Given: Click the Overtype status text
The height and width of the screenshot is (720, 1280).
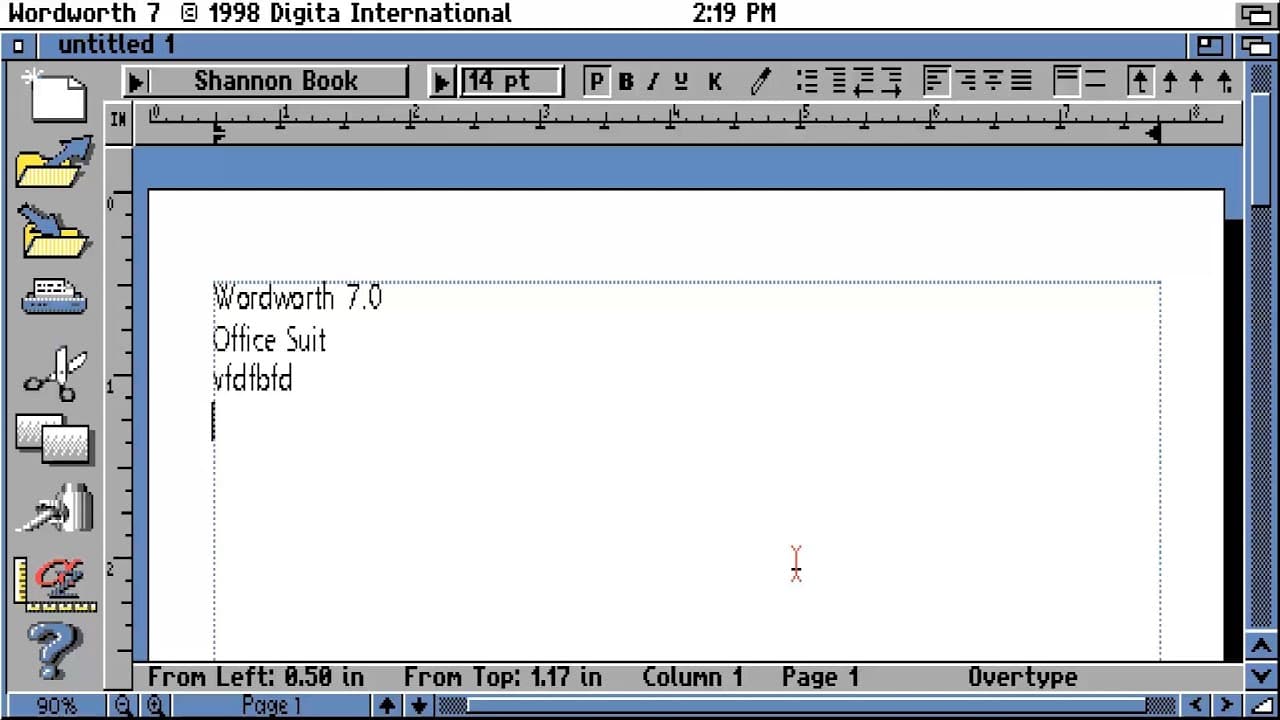Looking at the screenshot, I should [1022, 677].
